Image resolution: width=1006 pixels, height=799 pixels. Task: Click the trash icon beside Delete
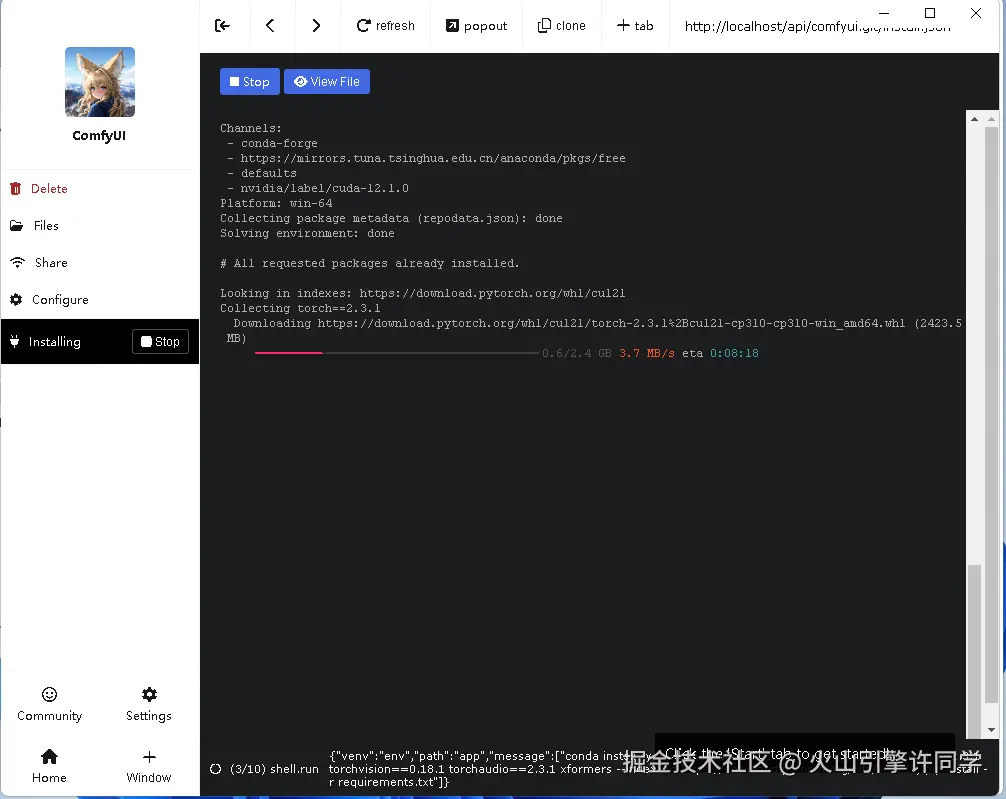tap(15, 189)
